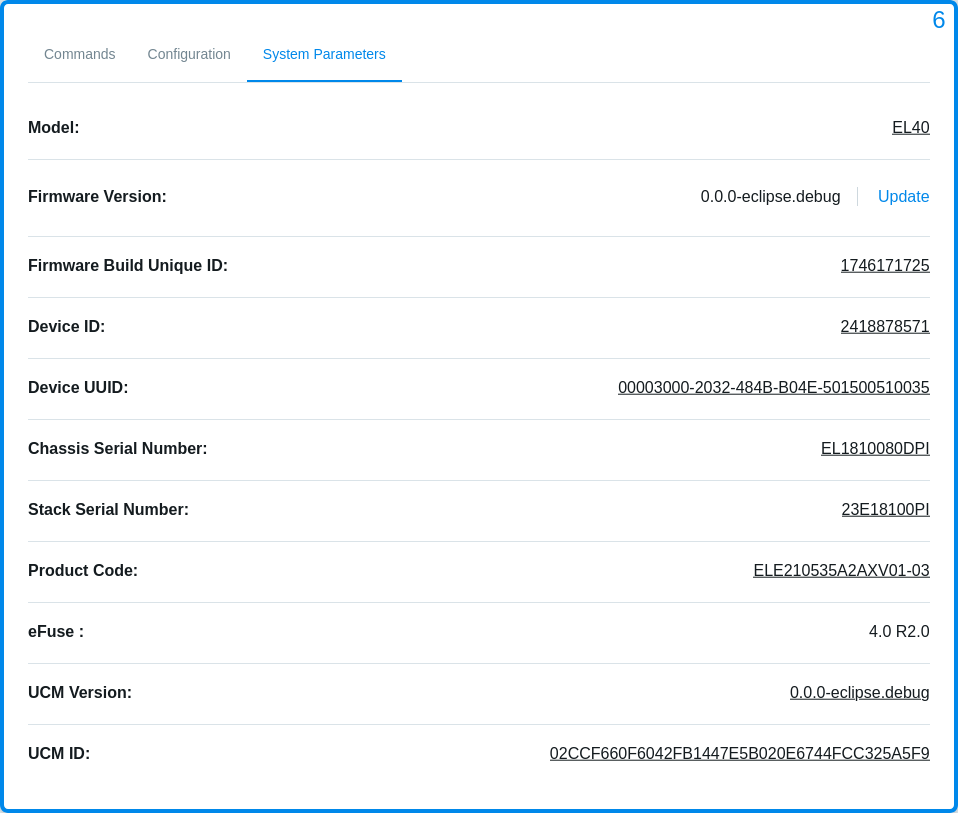Image resolution: width=958 pixels, height=813 pixels.
Task: Click the Device UUID row label
Action: click(78, 387)
